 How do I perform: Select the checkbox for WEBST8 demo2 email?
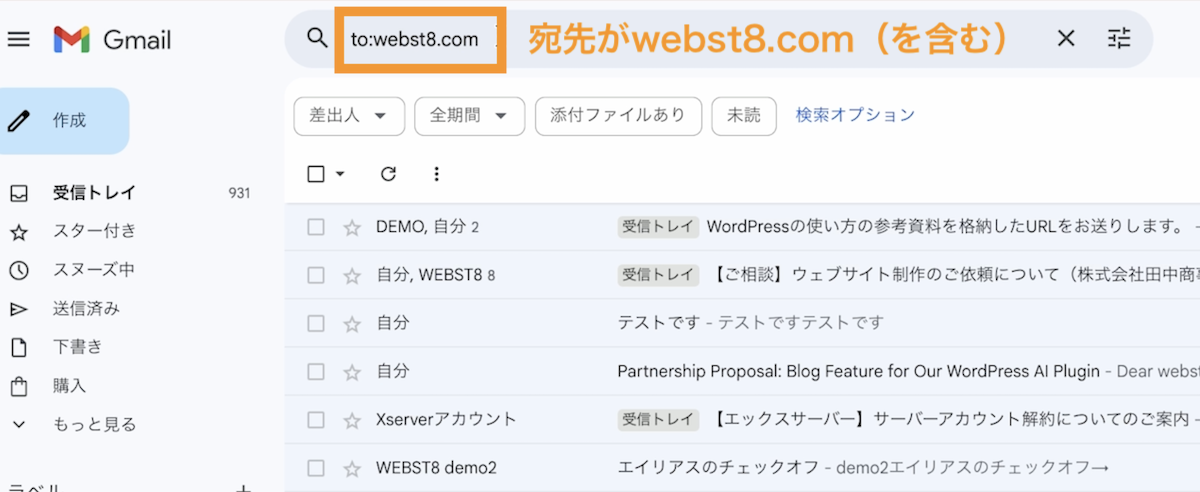316,468
